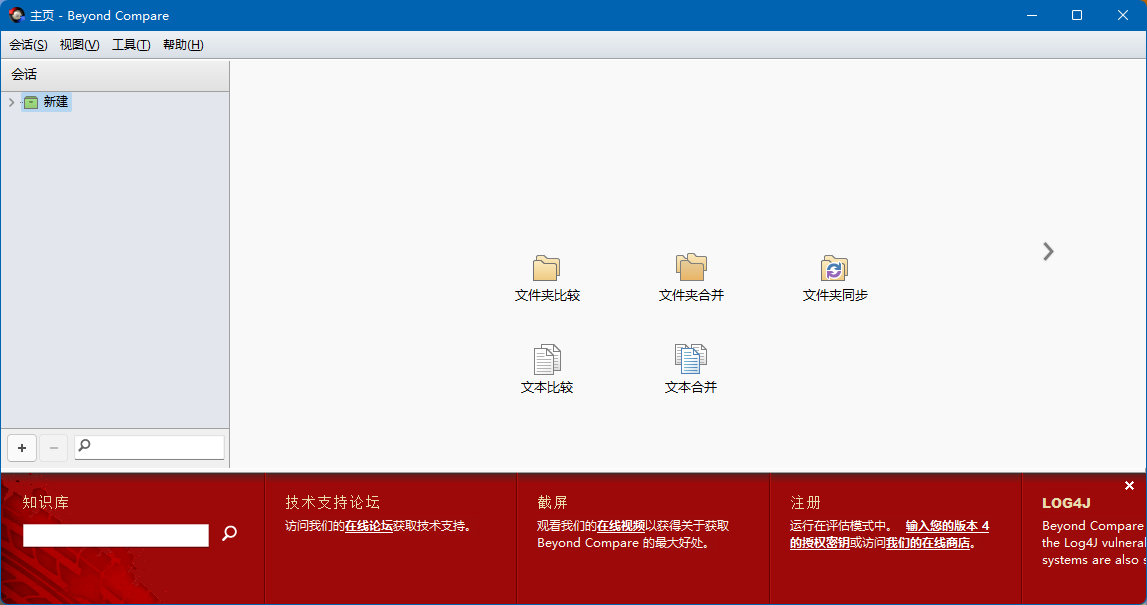1147x605 pixels.
Task: Click the 知识库 heading
Action: (45, 503)
